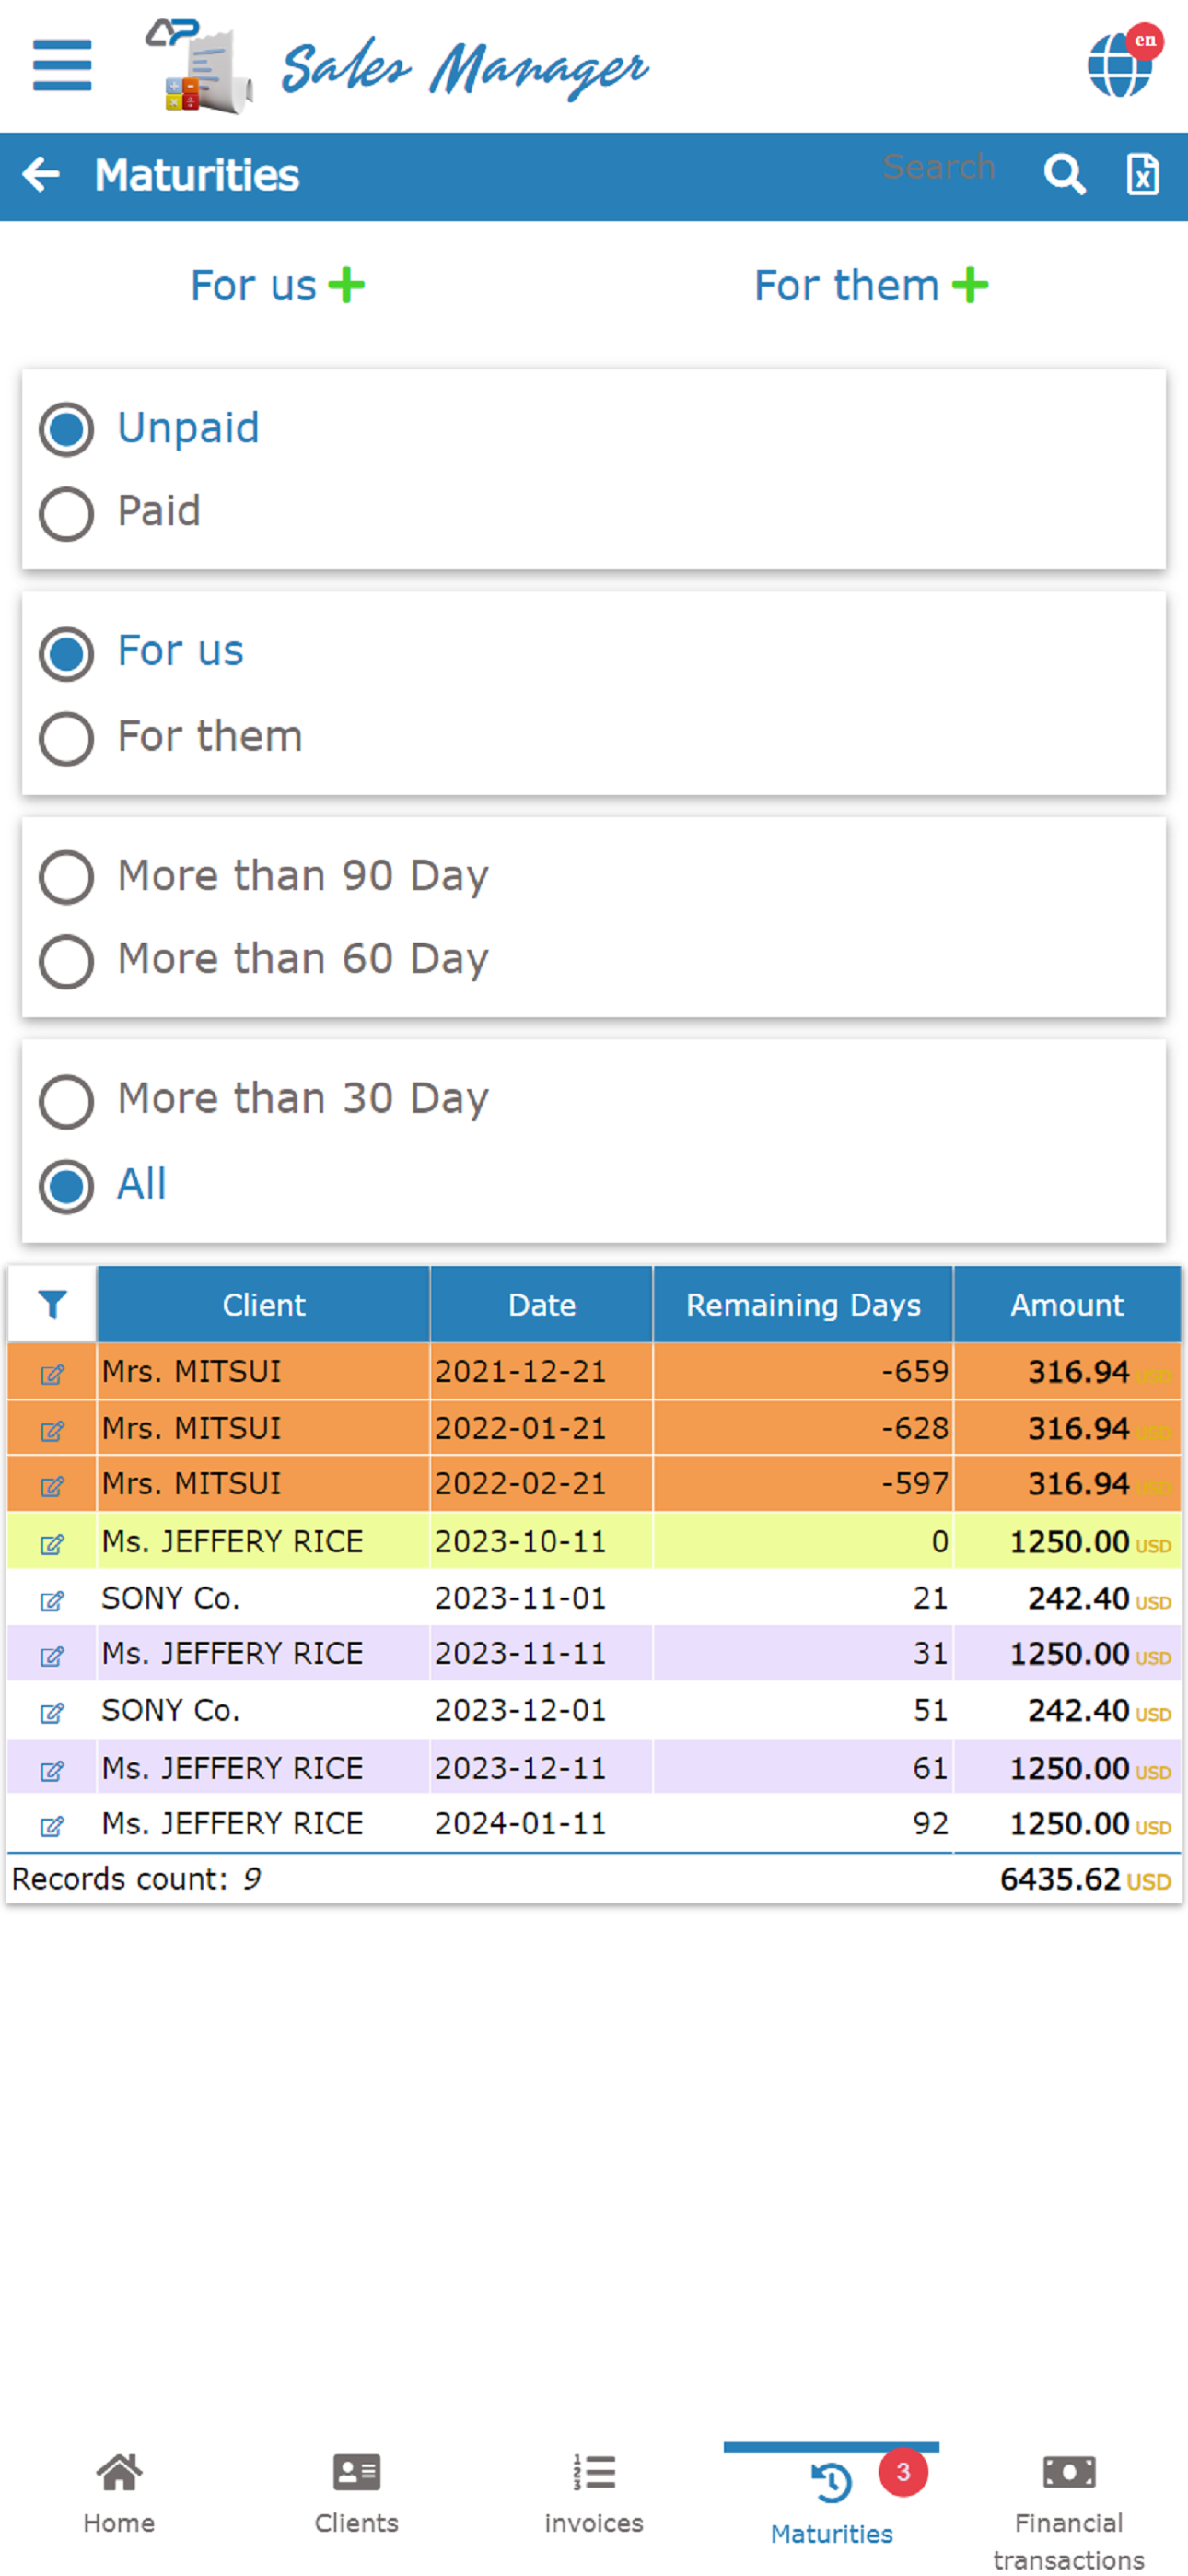Click remaining days value -659
Screen dimensions: 1188x2576
914,1371
